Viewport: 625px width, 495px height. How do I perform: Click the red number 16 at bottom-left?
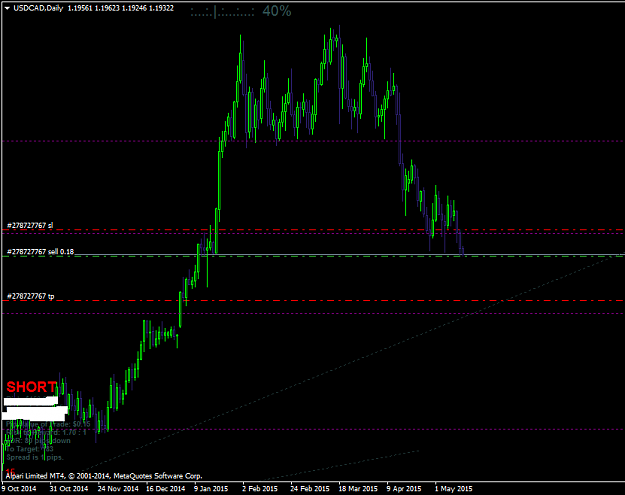(10, 471)
